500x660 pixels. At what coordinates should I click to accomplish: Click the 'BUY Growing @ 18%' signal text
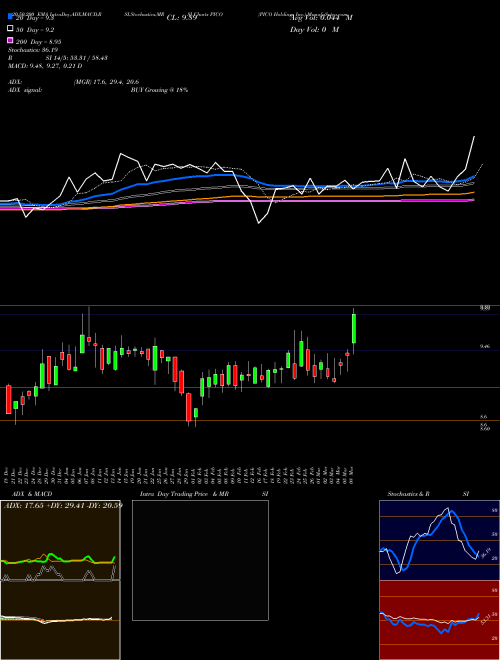click(x=159, y=90)
